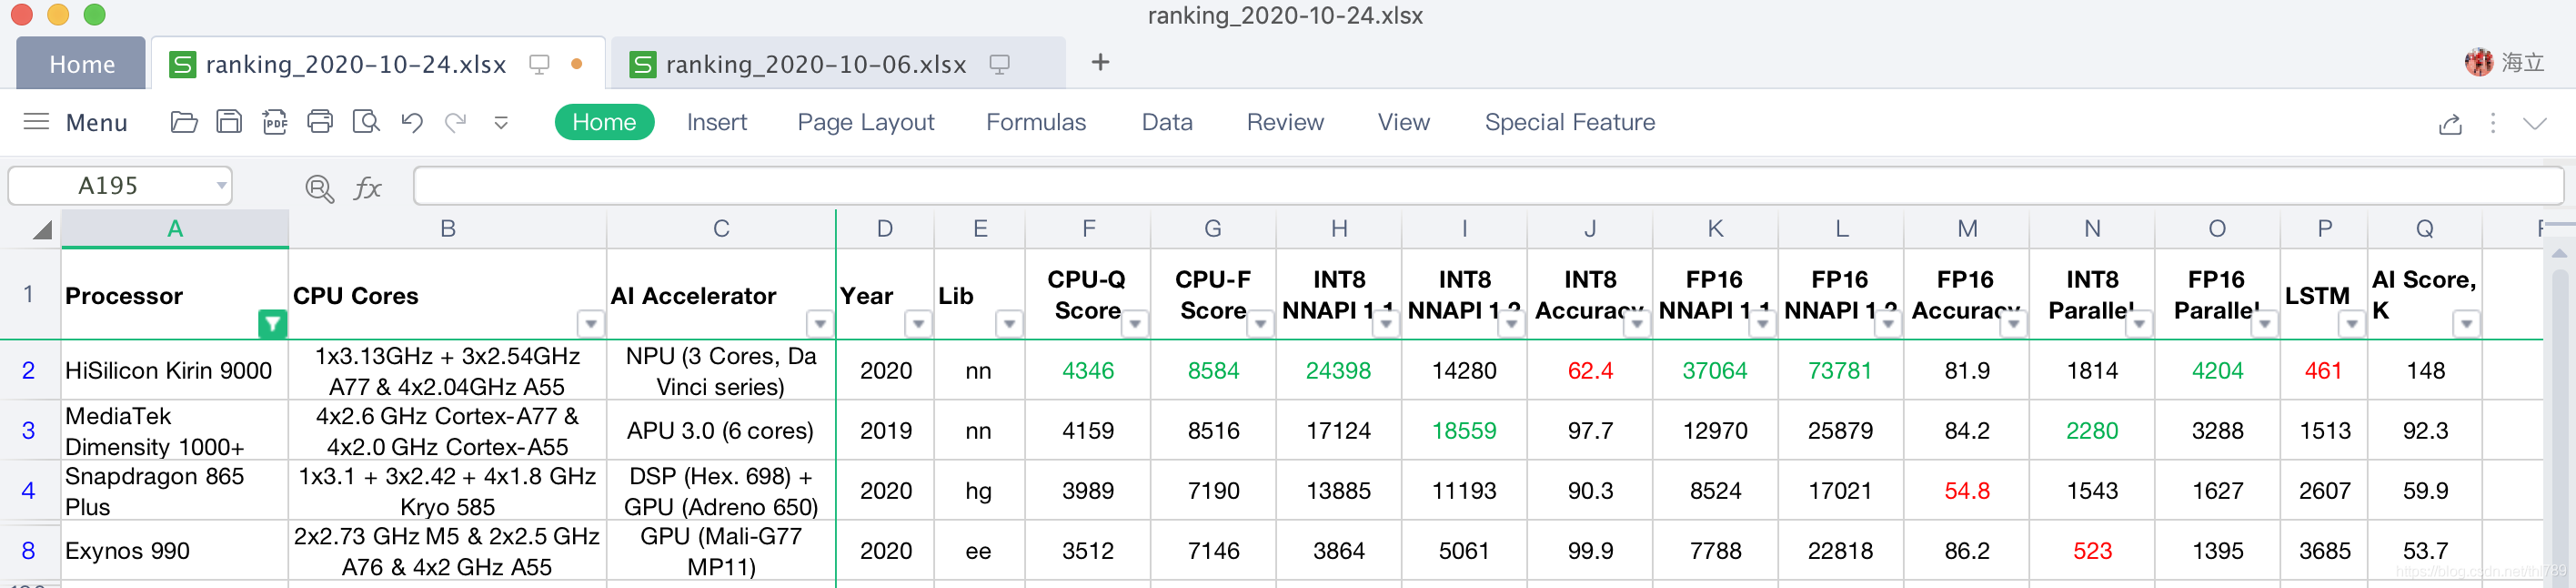2576x588 pixels.
Task: Select cell APU 3.0 (6 cores)
Action: 721,430
